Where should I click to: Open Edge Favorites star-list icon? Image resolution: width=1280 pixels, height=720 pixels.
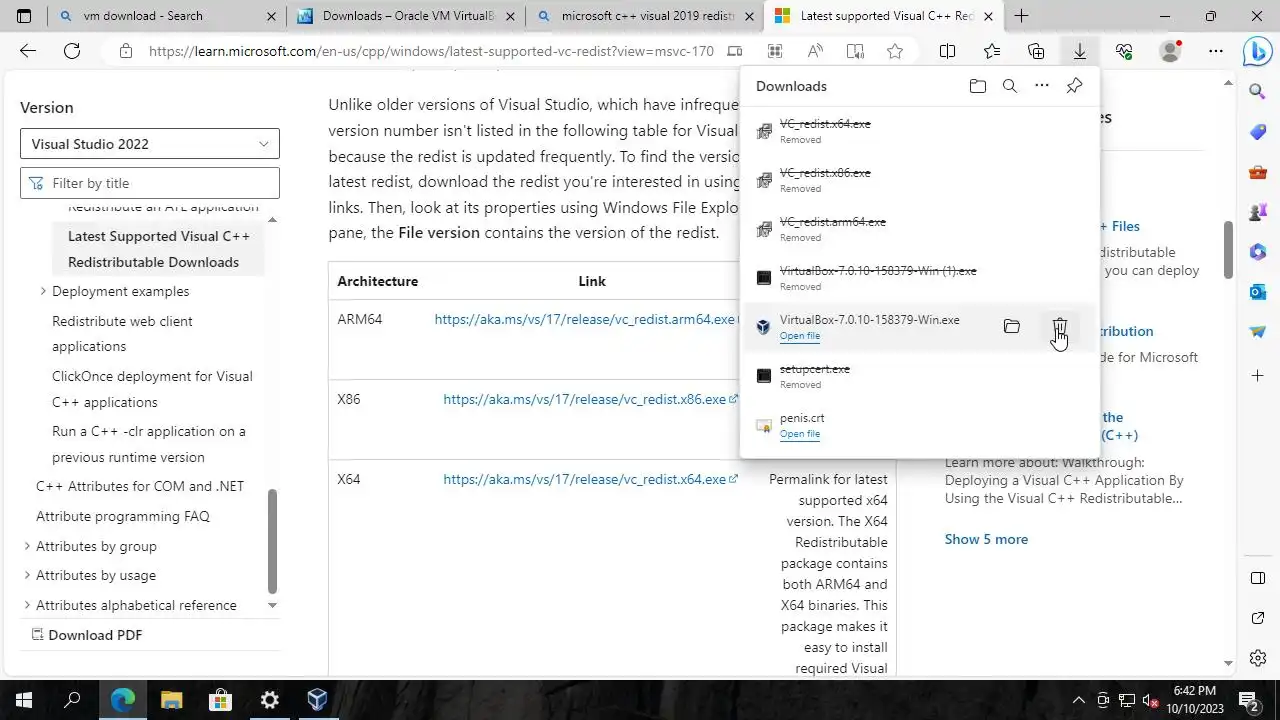(x=992, y=51)
